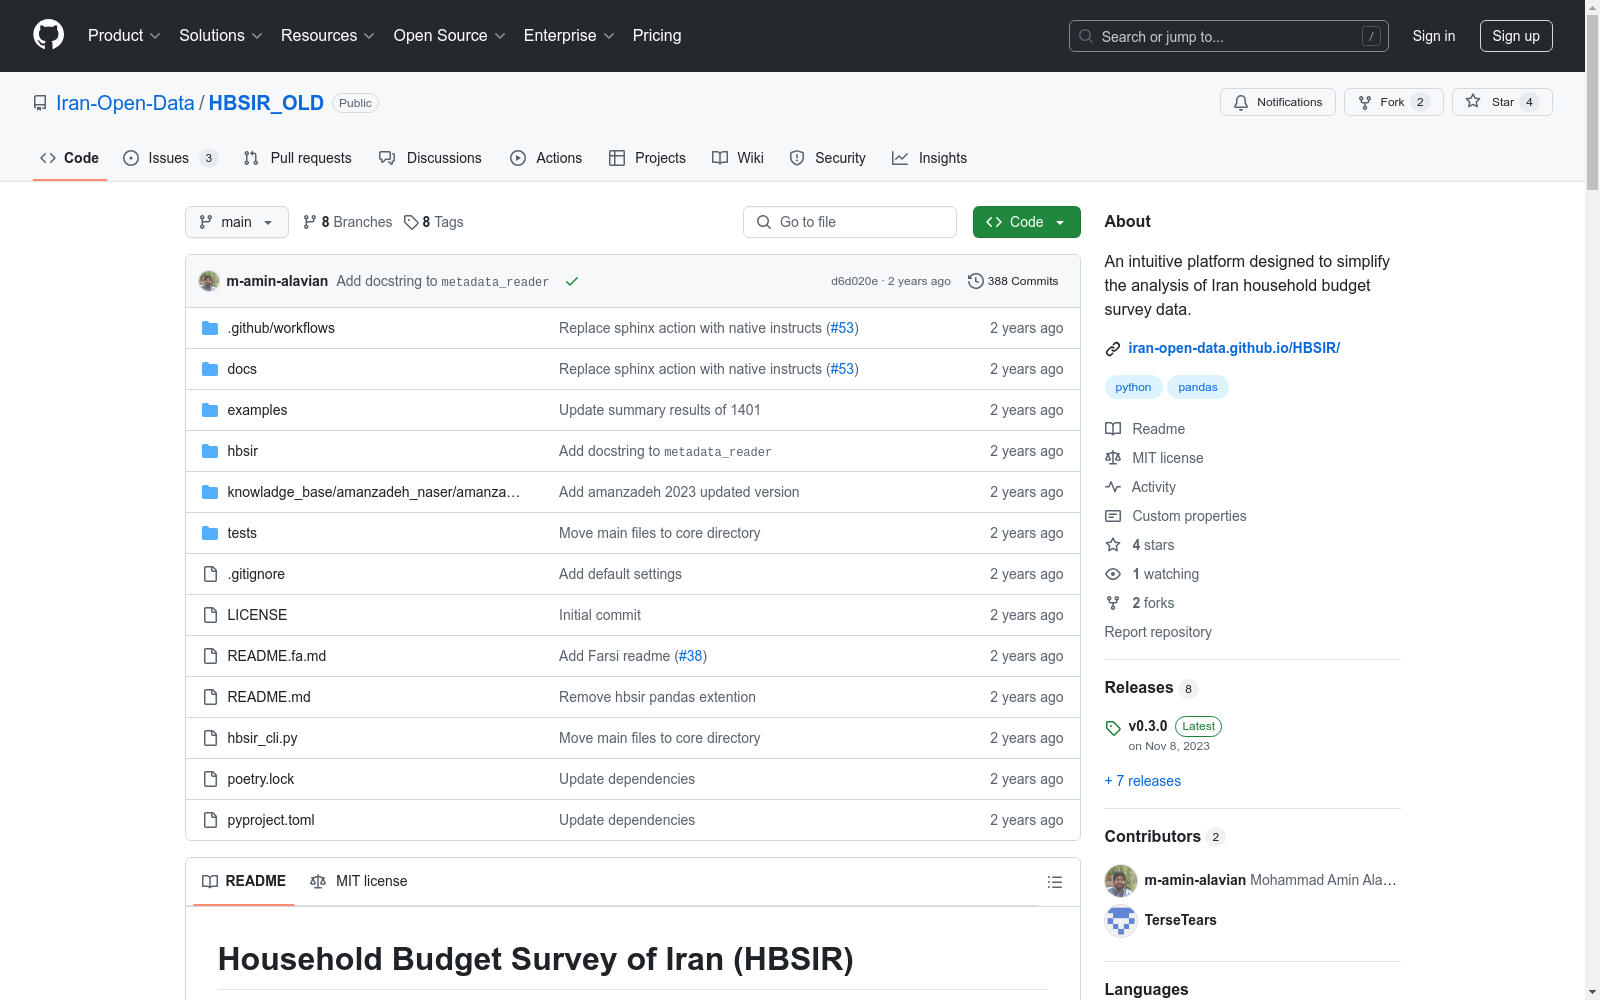
Task: Open README.md file
Action: pyautogui.click(x=269, y=697)
